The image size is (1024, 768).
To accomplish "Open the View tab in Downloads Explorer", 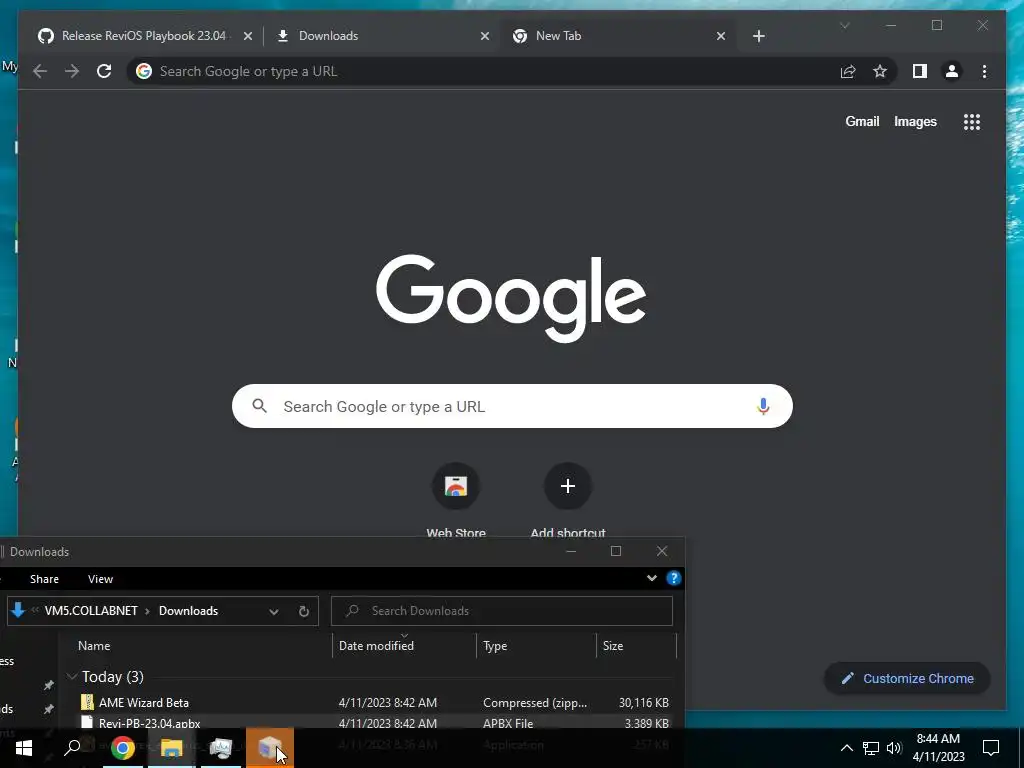I will (x=101, y=579).
